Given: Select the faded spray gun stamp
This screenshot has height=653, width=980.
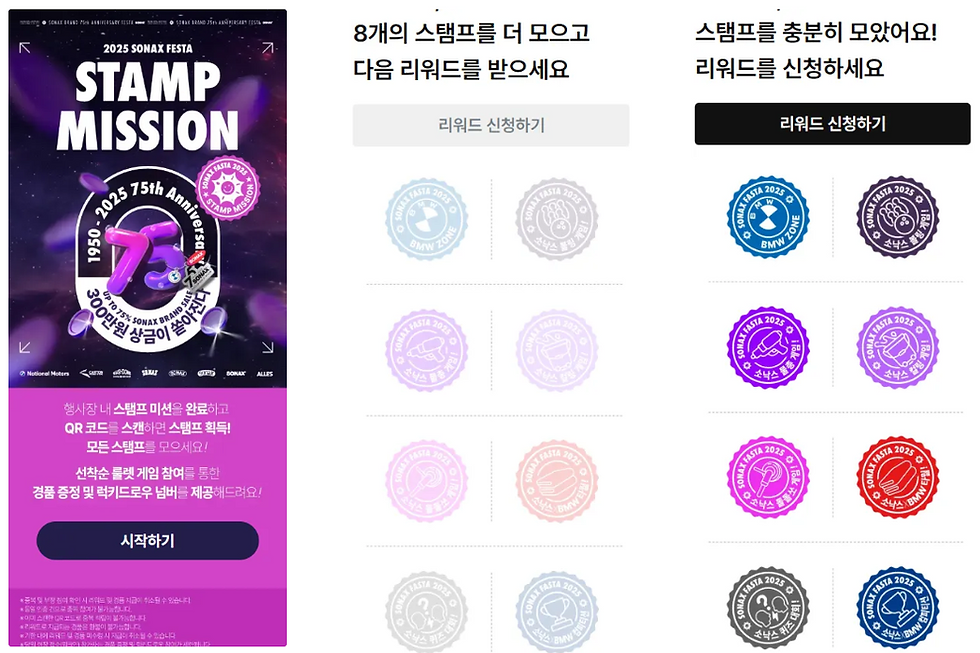Looking at the screenshot, I should pyautogui.click(x=427, y=350).
